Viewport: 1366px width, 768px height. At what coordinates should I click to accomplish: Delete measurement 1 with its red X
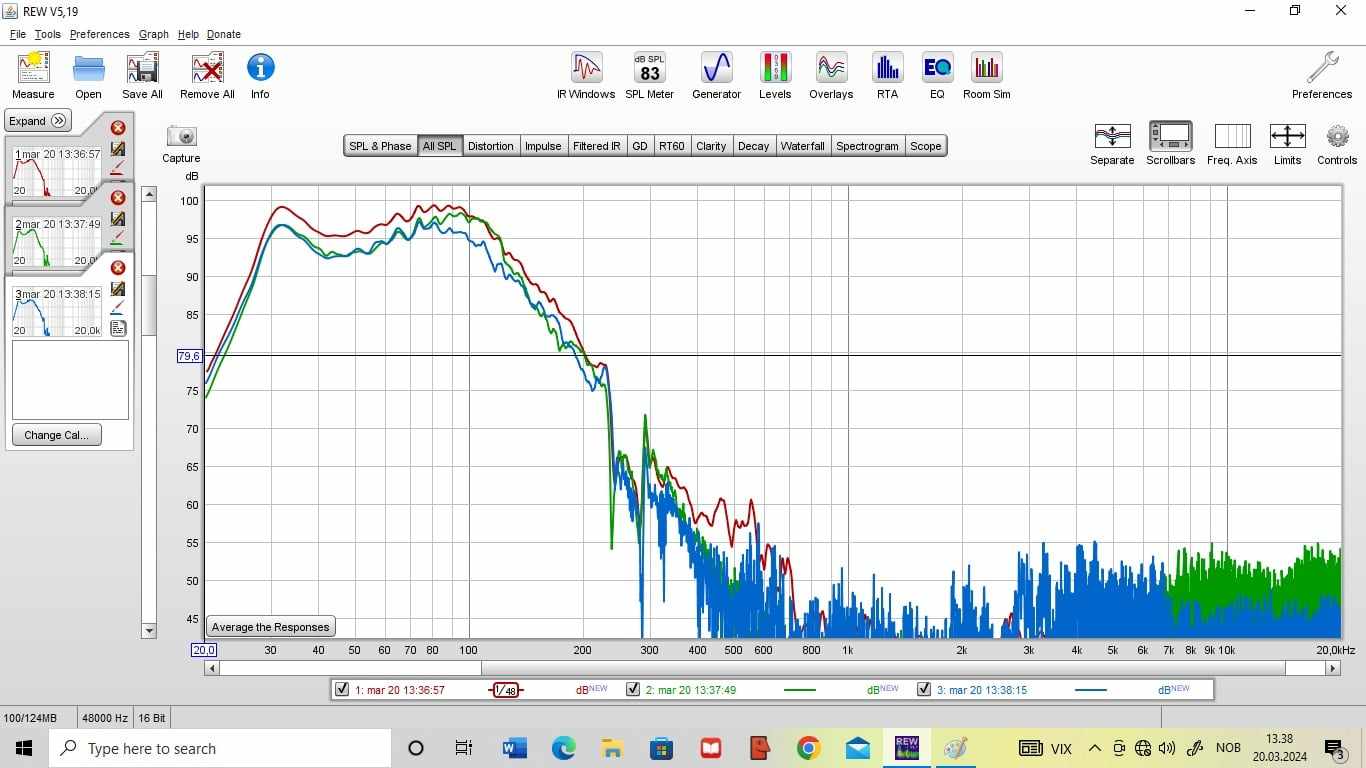click(118, 128)
